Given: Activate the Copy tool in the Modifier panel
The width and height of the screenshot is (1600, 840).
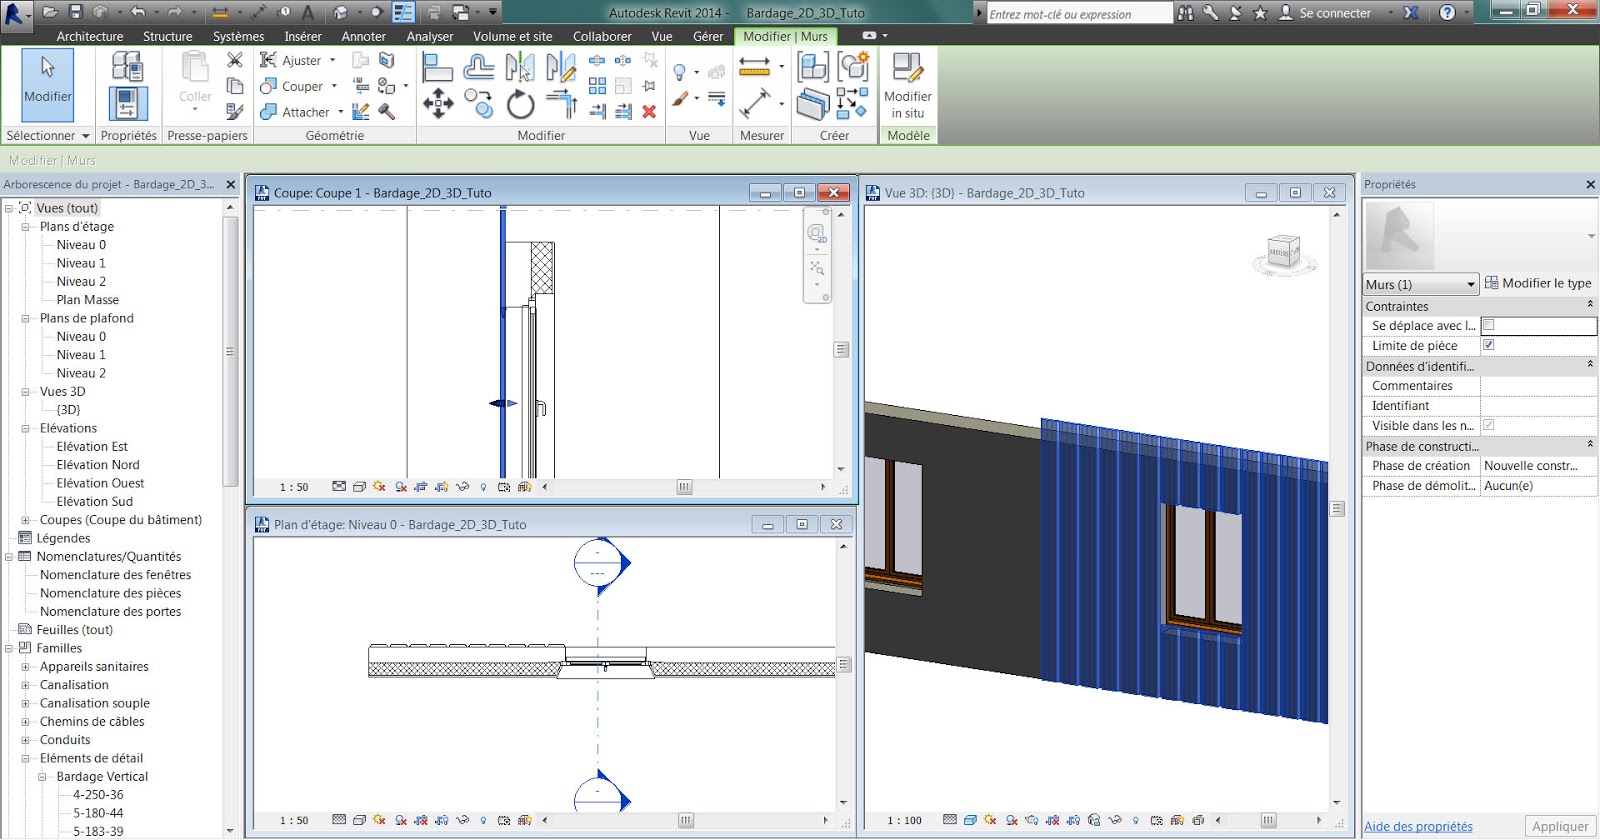Looking at the screenshot, I should (x=479, y=104).
